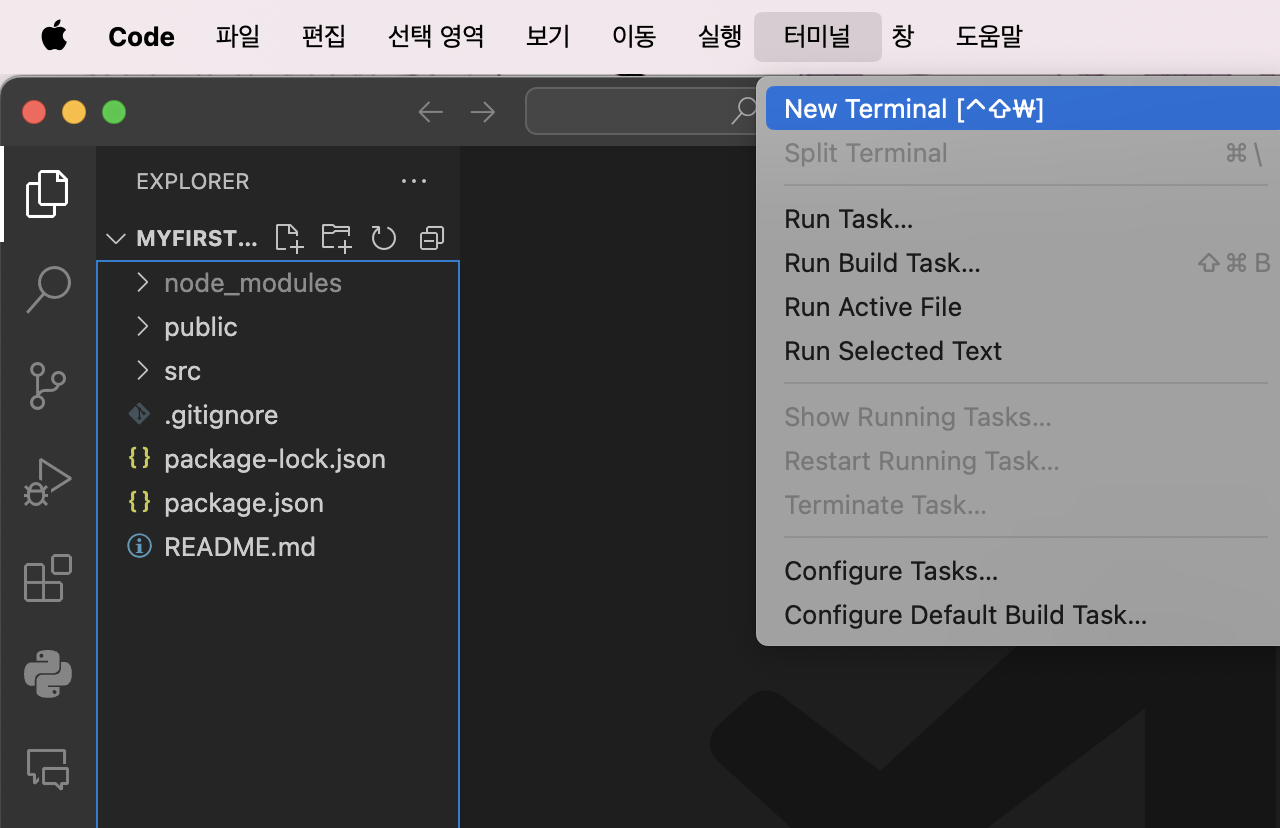
Task: Open the 창 menu
Action: (903, 37)
